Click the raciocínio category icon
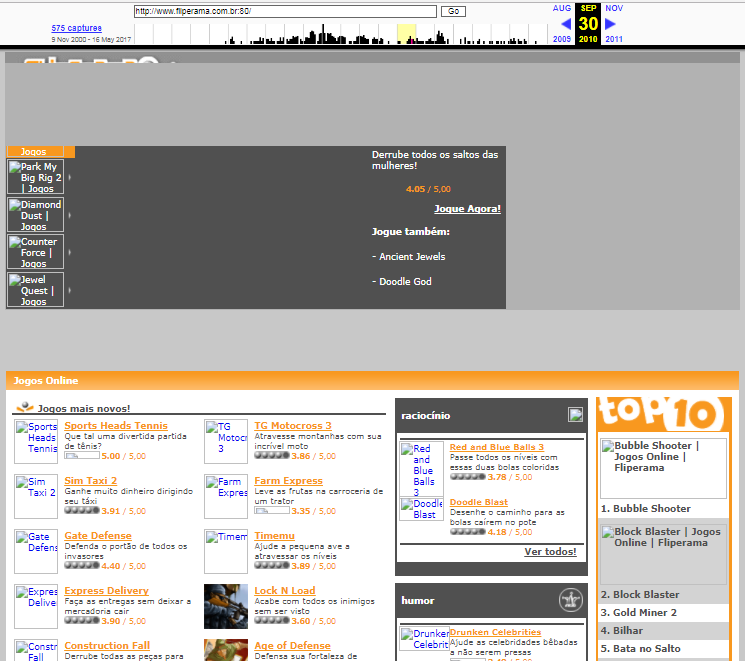Screen dimensions: 745x661 click(575, 415)
